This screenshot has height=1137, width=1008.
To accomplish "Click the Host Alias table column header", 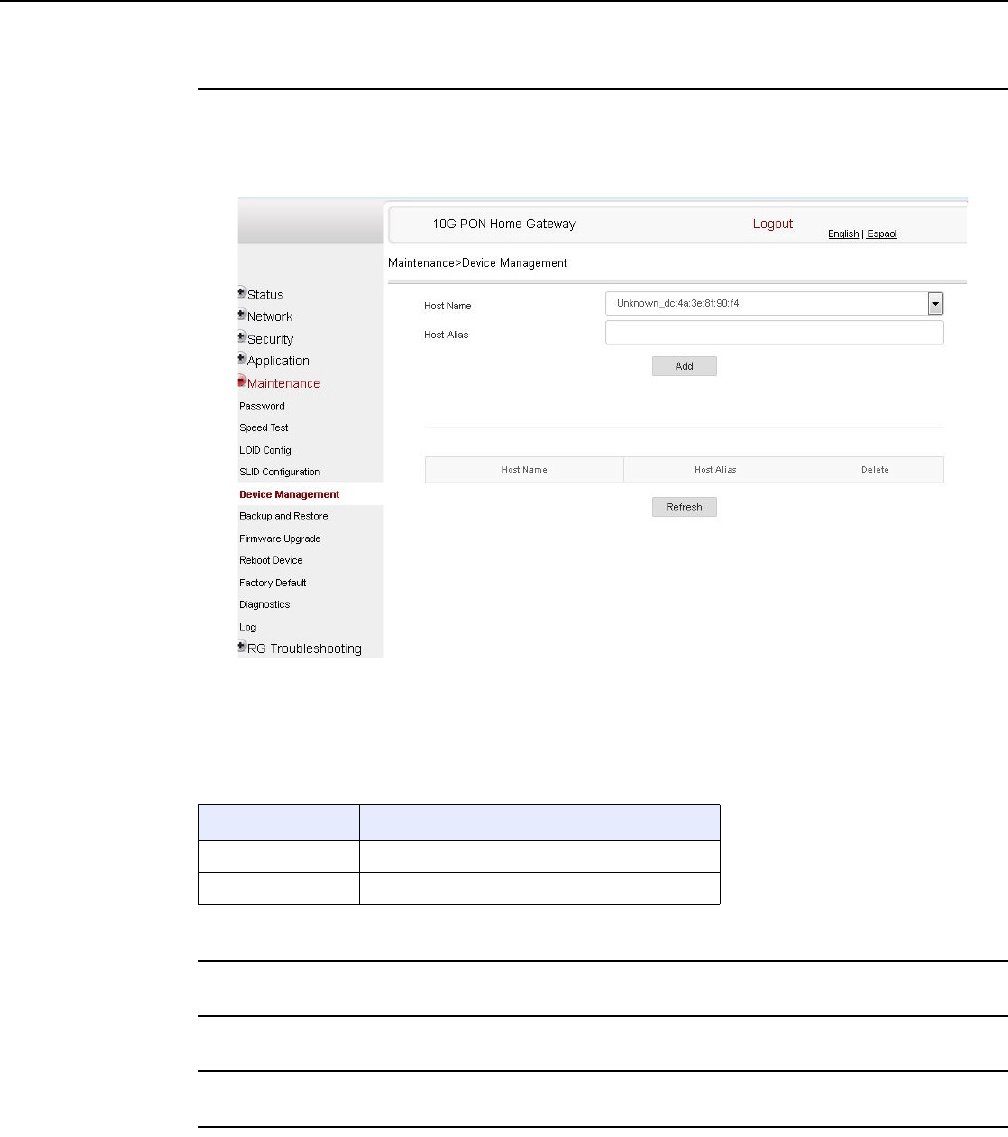I will point(715,470).
